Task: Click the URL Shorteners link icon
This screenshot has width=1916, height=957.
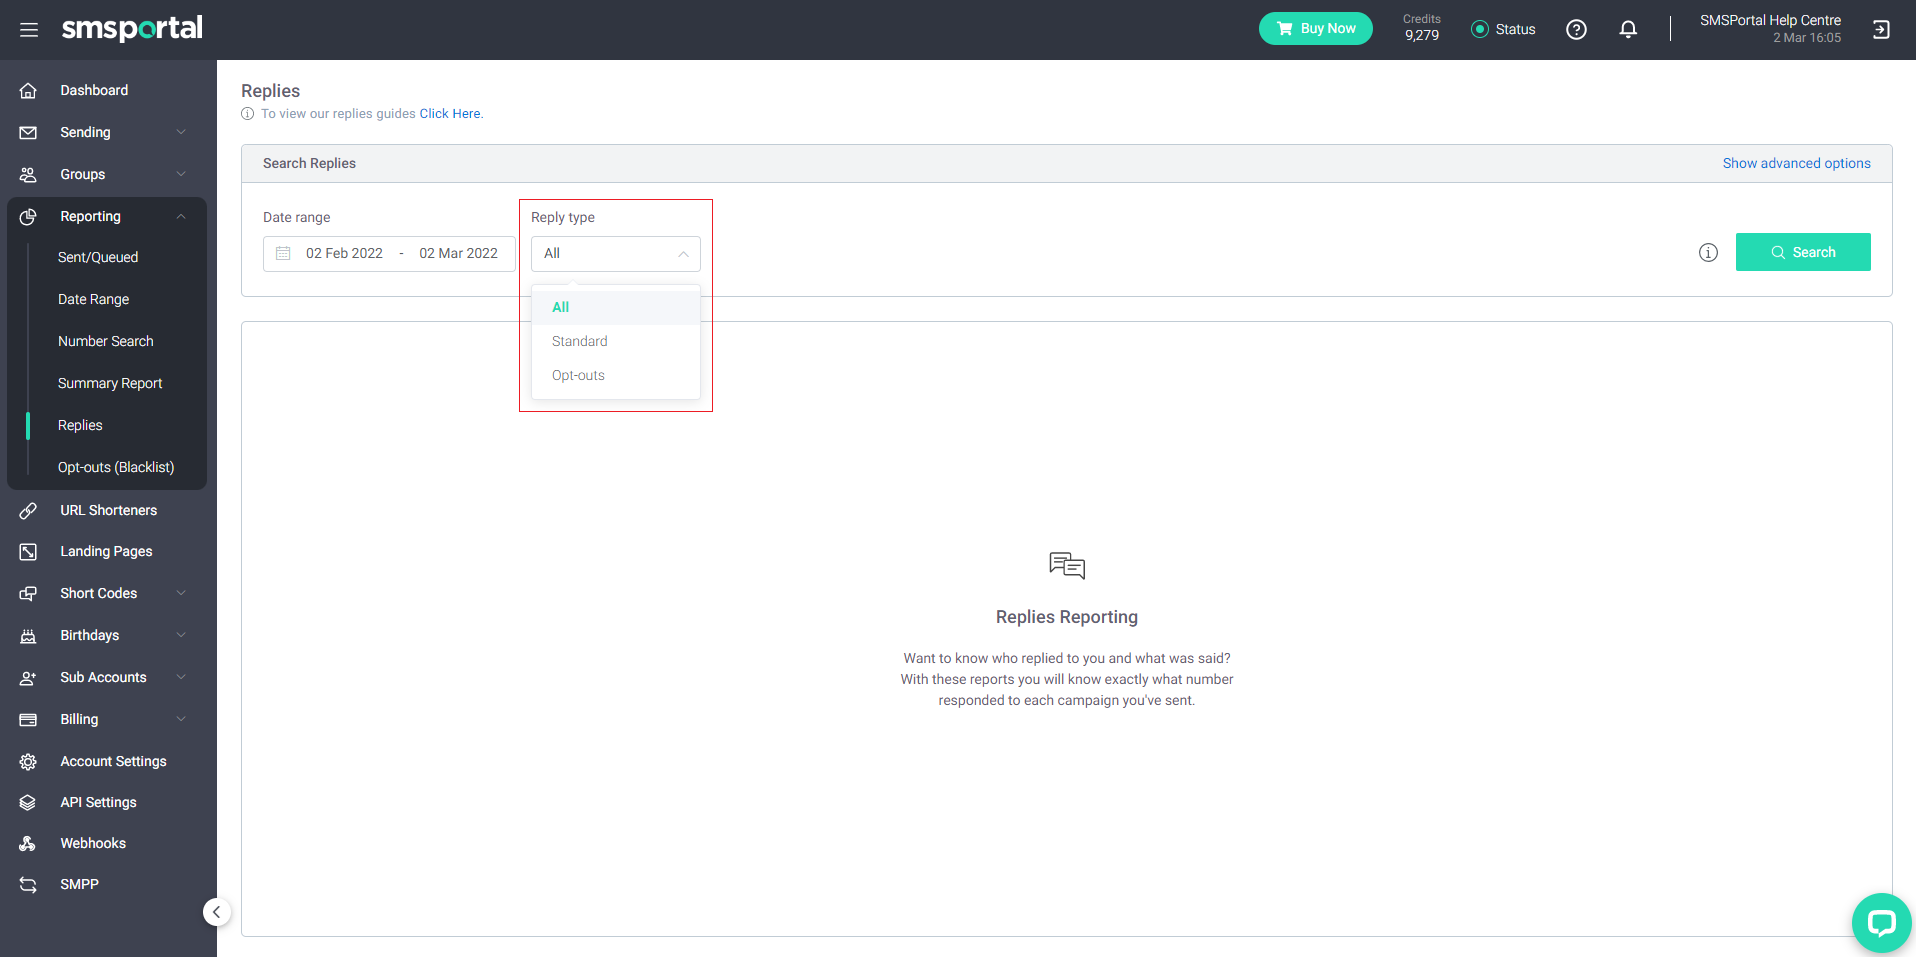Action: pos(28,510)
